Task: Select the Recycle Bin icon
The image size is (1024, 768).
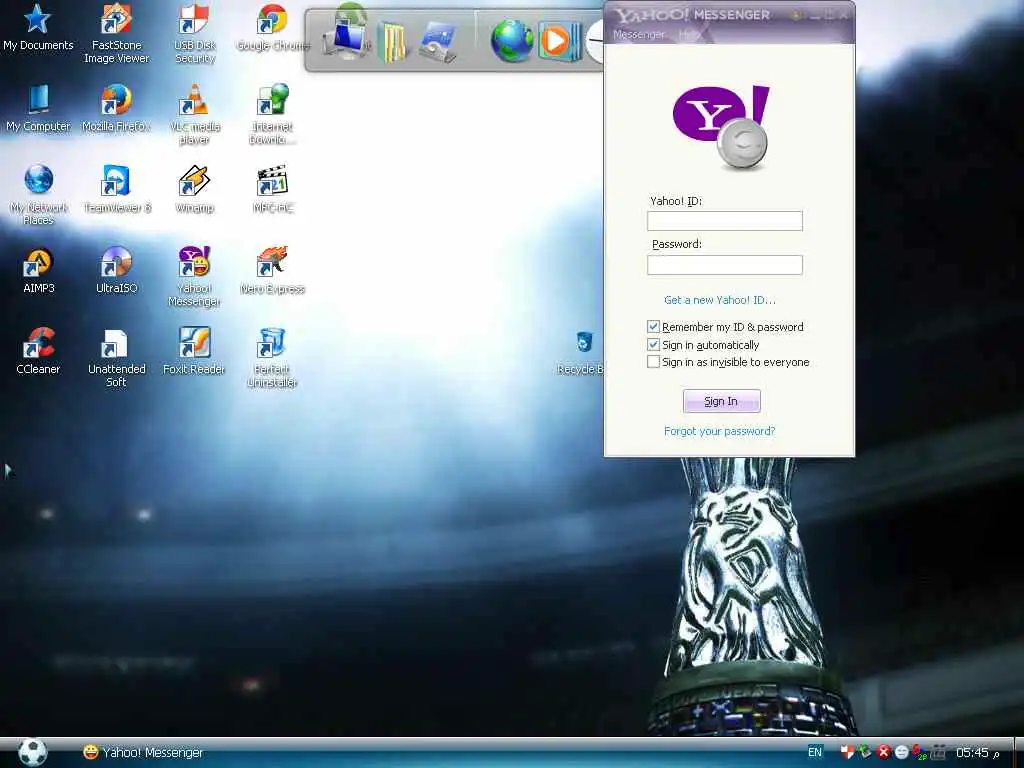Action: [581, 353]
